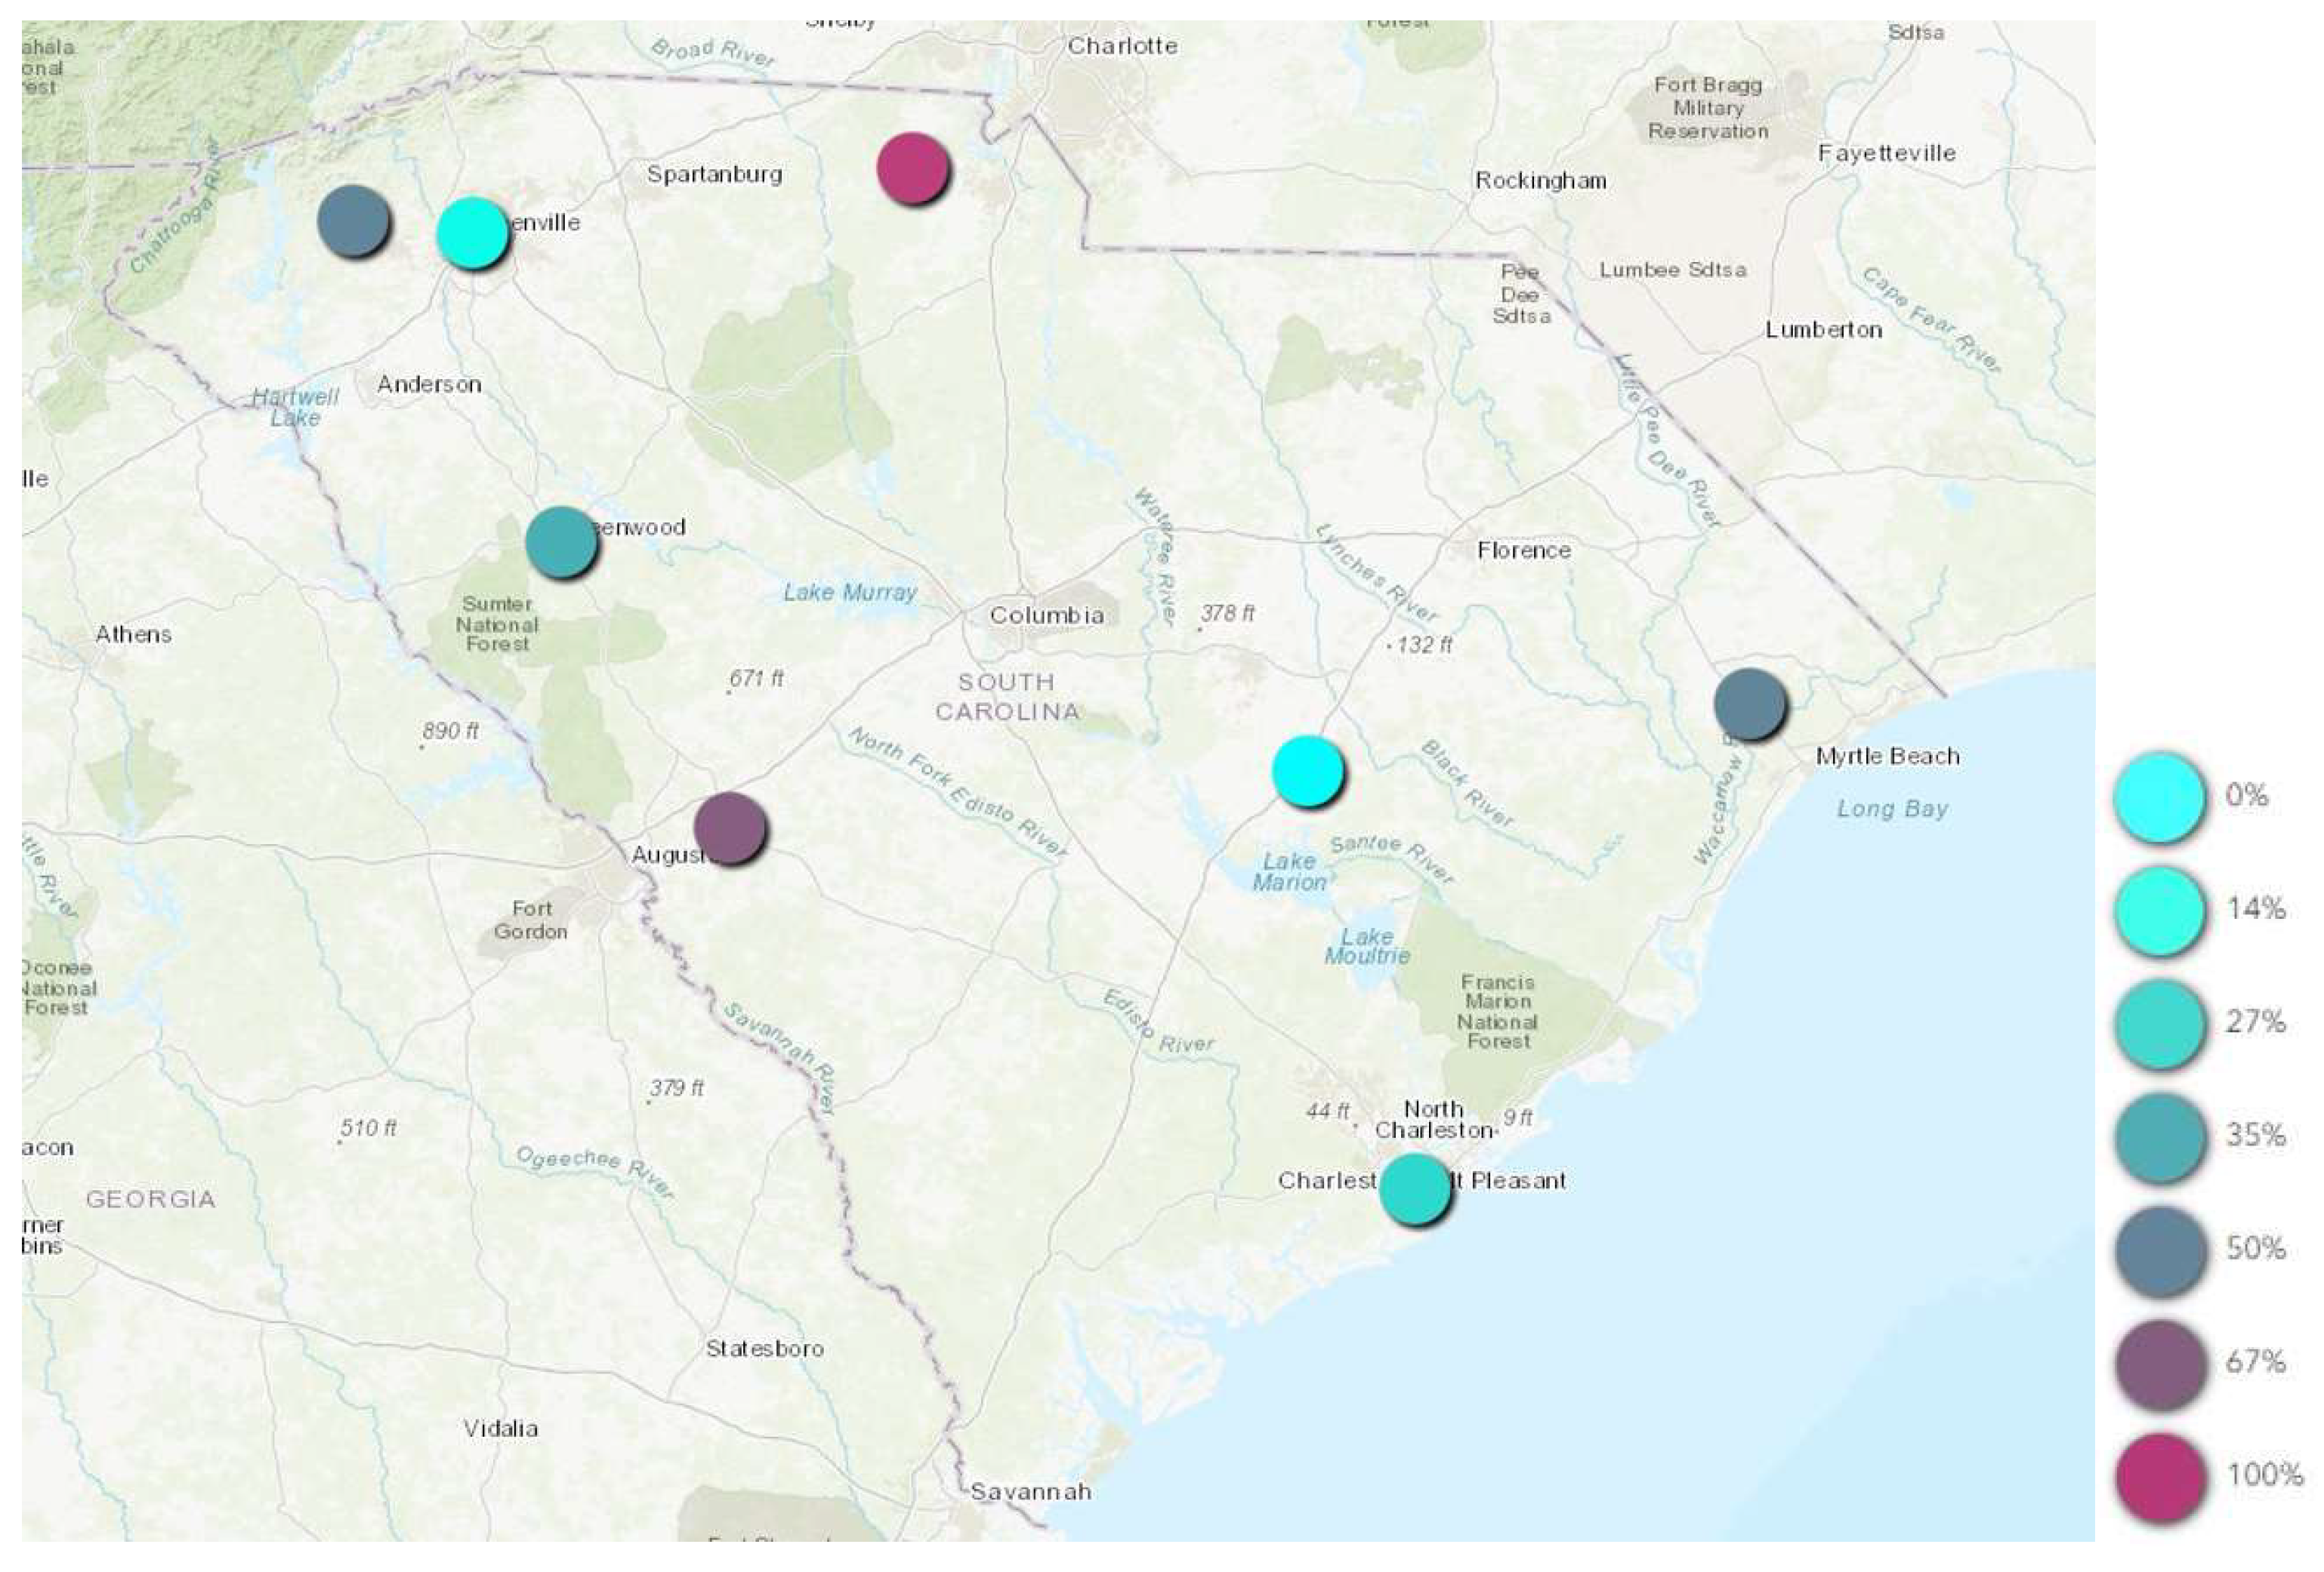The height and width of the screenshot is (1572, 2324).
Task: Select the teal marker at Charleston
Action: coord(1414,1187)
